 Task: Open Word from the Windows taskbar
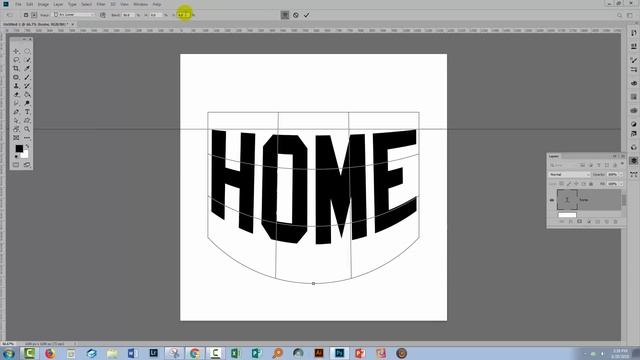tap(132, 353)
